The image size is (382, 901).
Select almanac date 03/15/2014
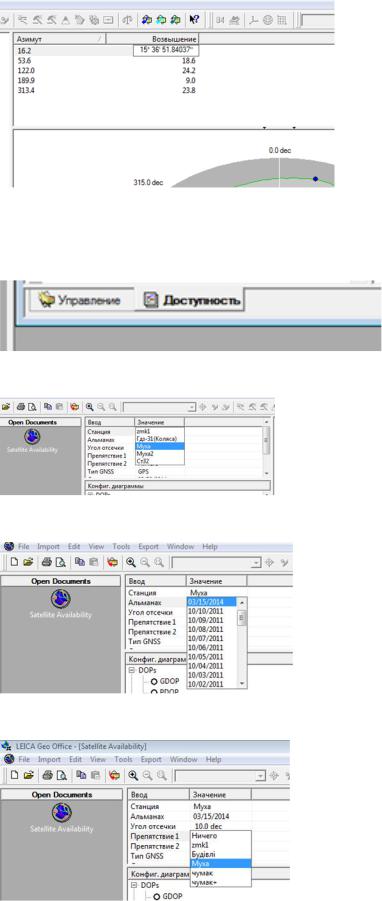pyautogui.click(x=212, y=602)
